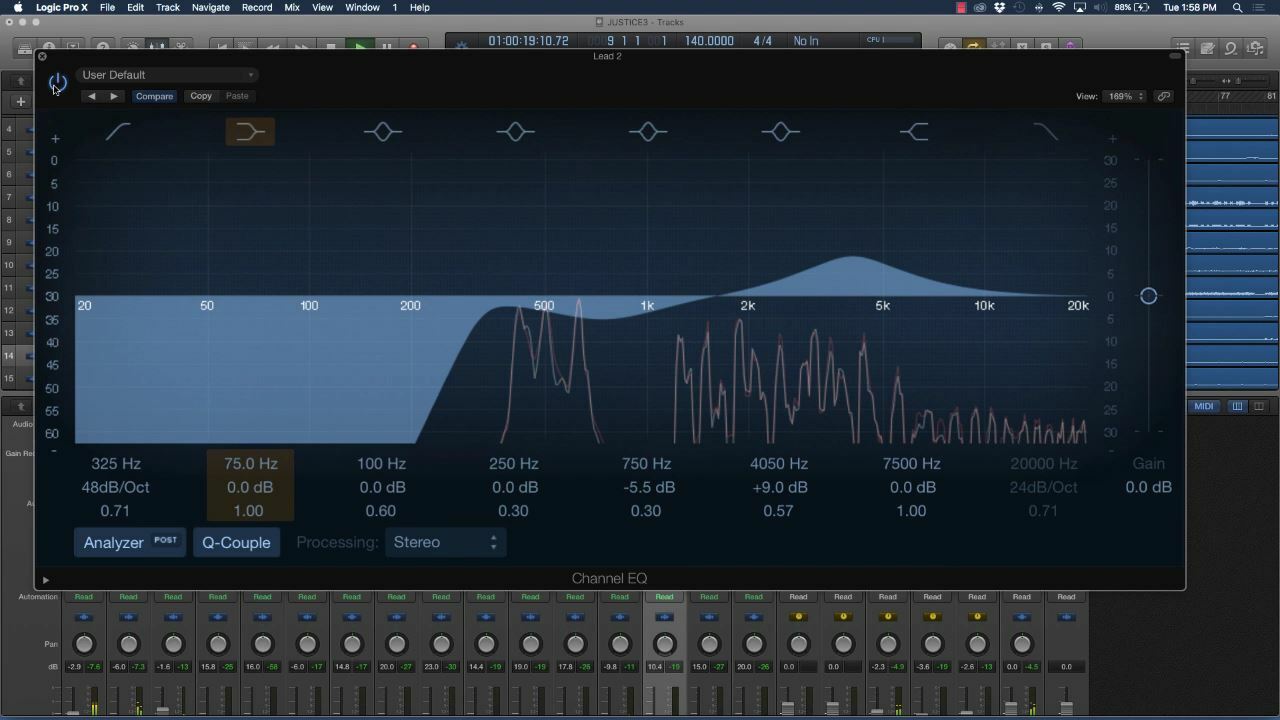Image resolution: width=1280 pixels, height=720 pixels.
Task: Toggle the 100 Hz parametric band icon
Action: click(383, 131)
